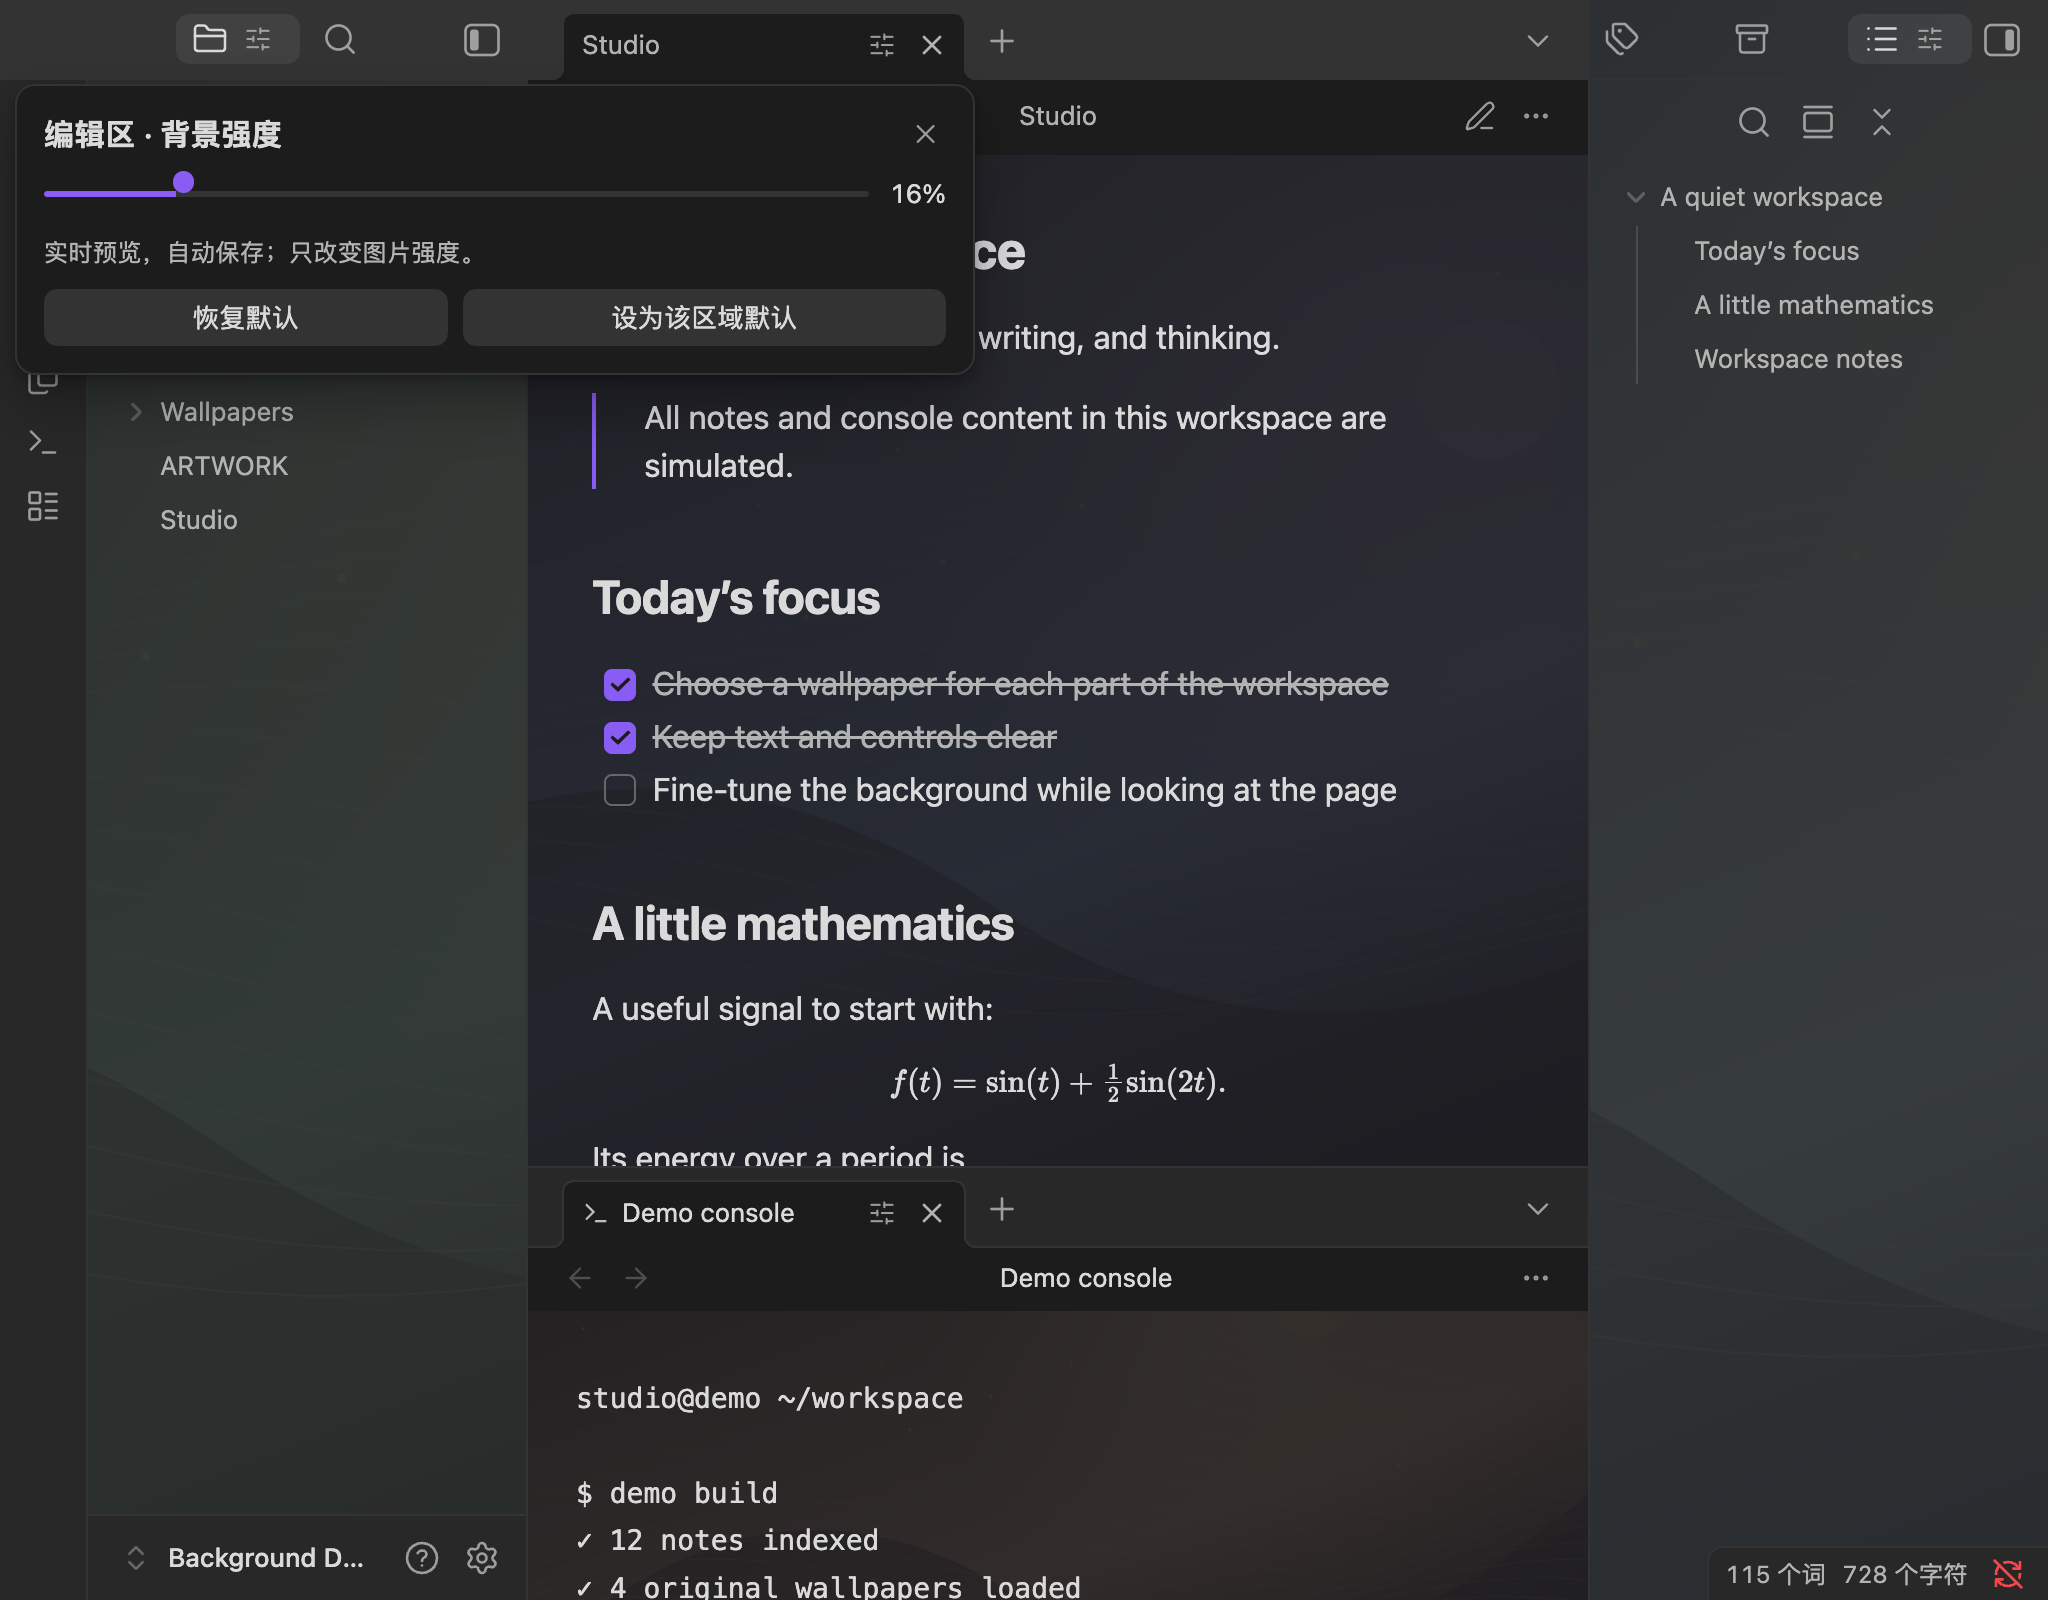This screenshot has height=1600, width=2048.
Task: Open the tags panel icon
Action: 1621,40
